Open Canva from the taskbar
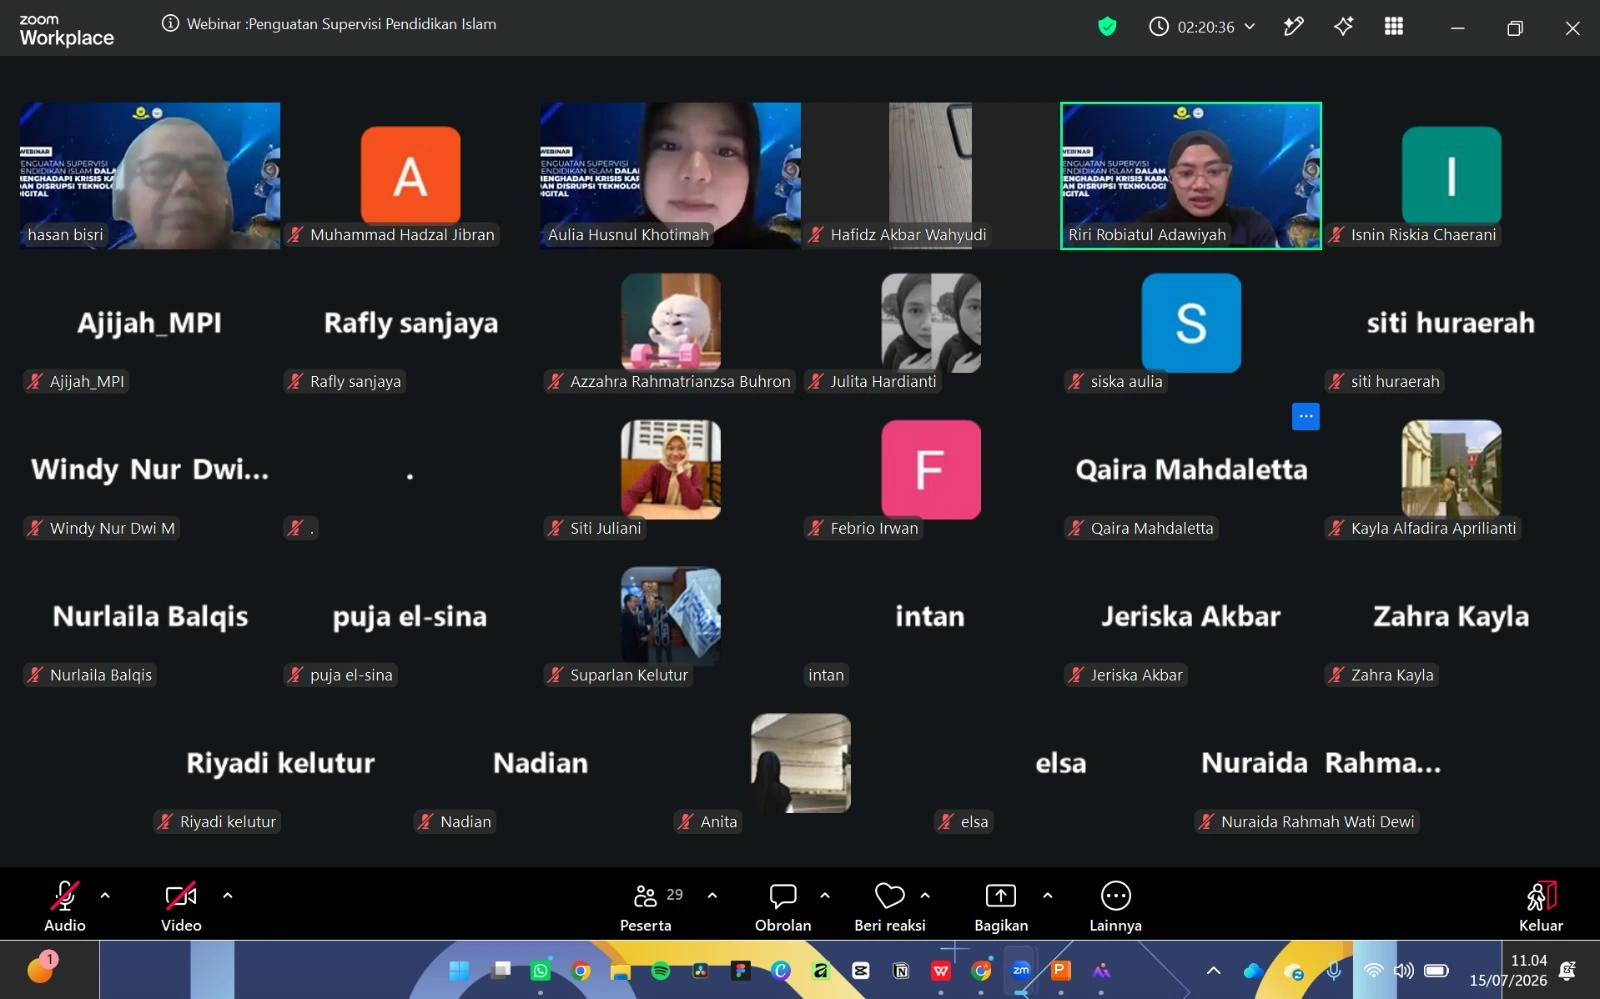The height and width of the screenshot is (999, 1600). coord(781,970)
